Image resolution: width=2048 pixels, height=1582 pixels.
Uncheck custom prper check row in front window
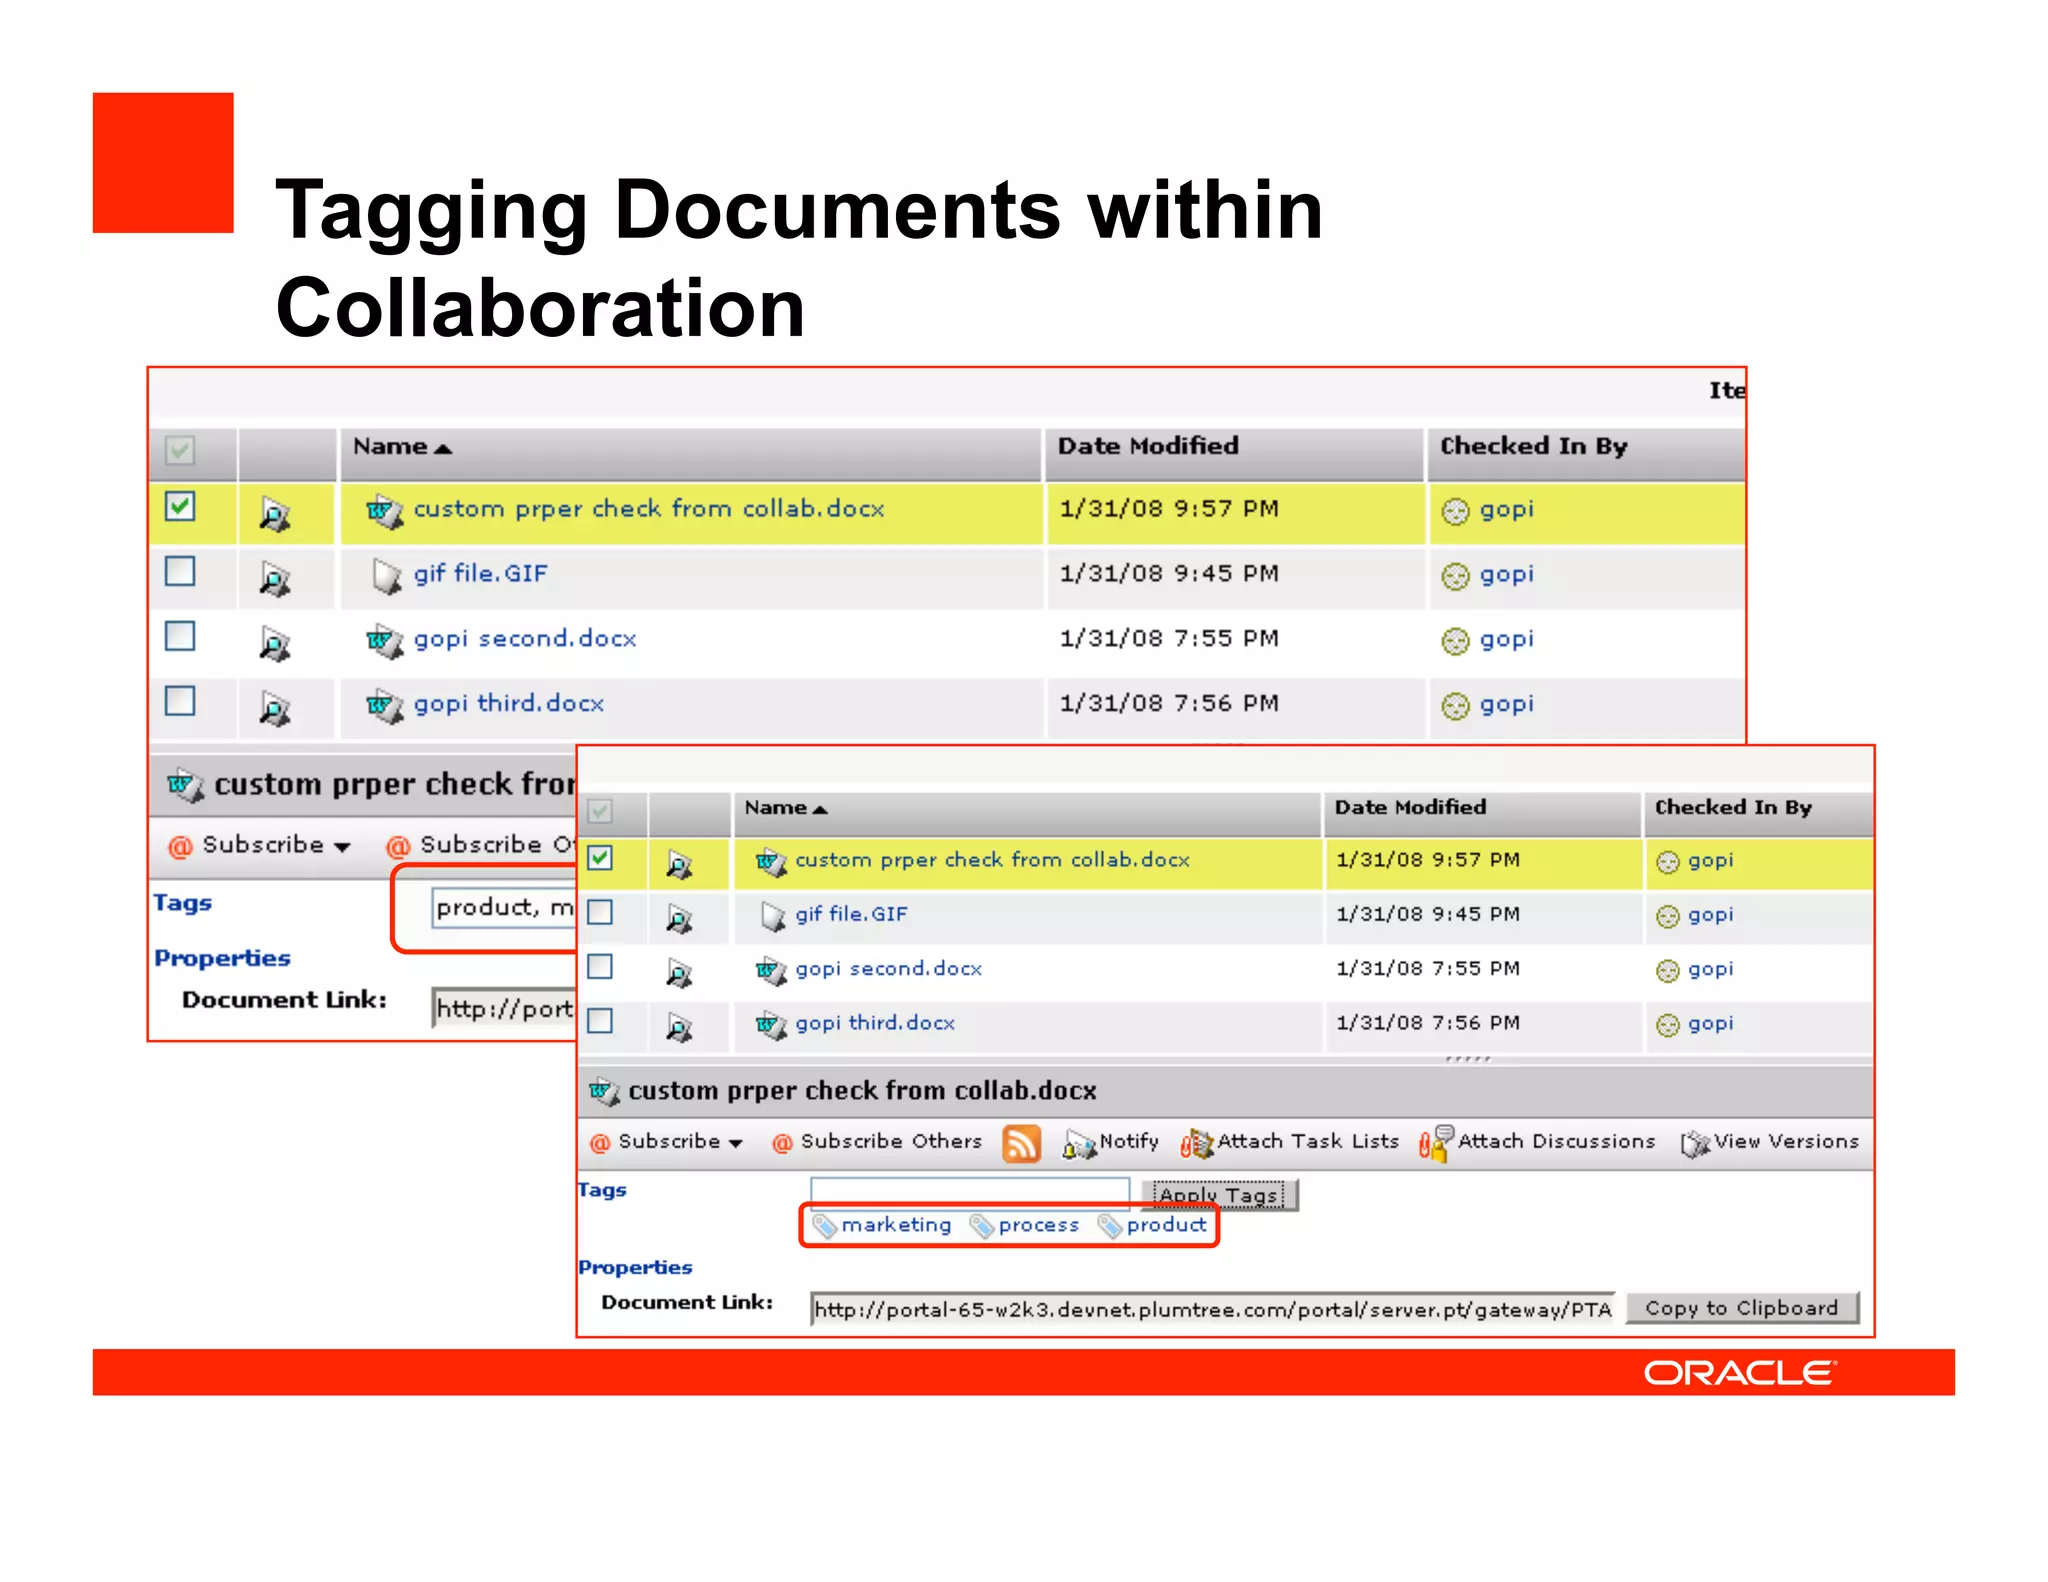(x=600, y=858)
